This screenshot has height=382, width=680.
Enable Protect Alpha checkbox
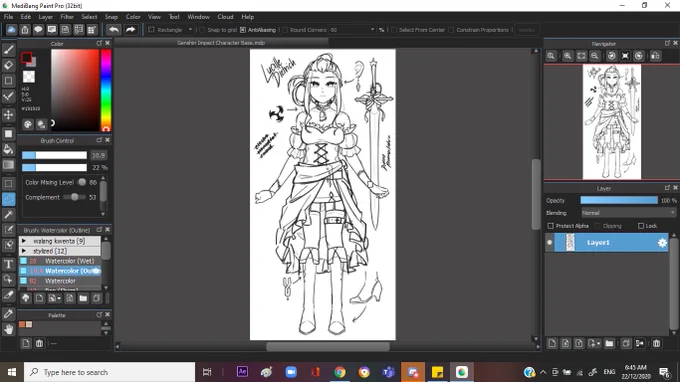pyautogui.click(x=551, y=226)
